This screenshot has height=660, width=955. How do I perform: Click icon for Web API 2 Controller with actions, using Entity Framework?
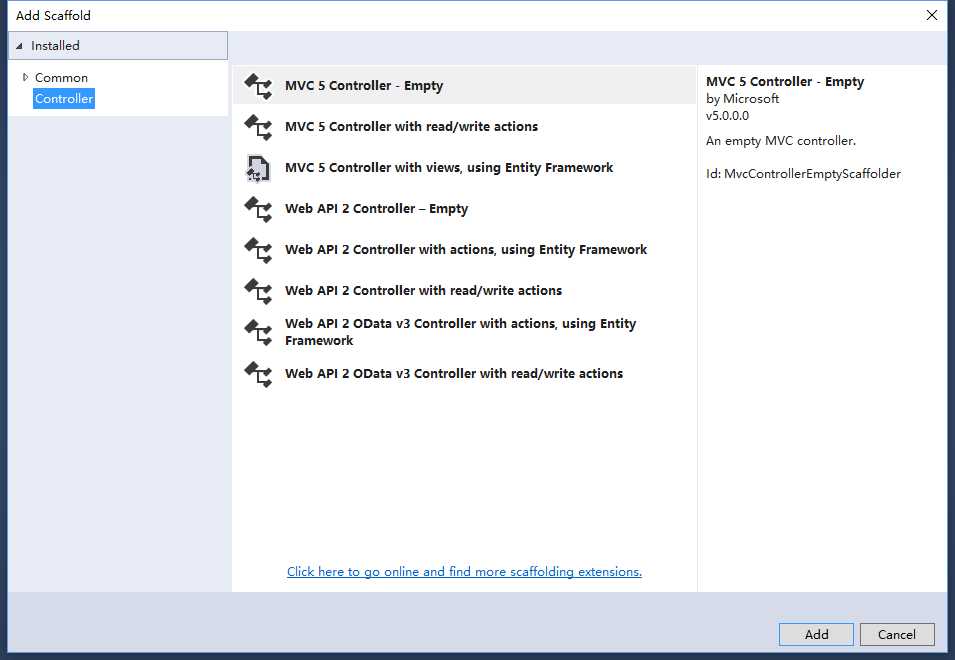[258, 250]
